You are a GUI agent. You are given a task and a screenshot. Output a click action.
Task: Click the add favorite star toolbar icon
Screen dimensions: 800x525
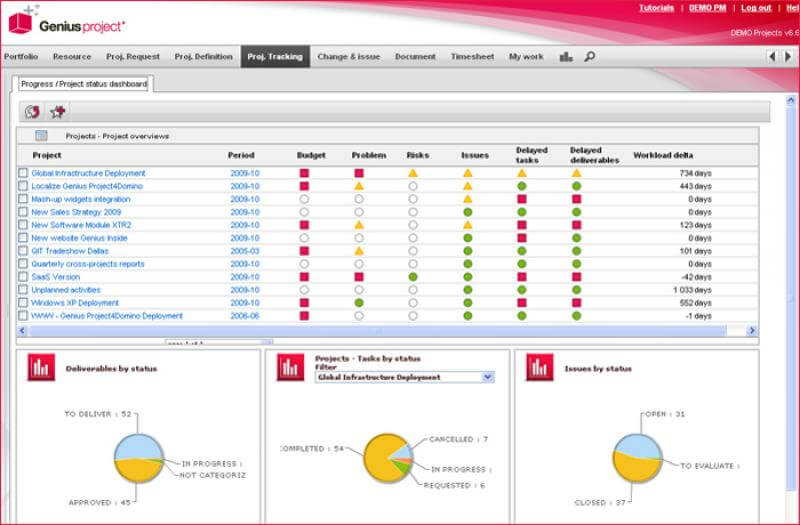click(x=57, y=111)
